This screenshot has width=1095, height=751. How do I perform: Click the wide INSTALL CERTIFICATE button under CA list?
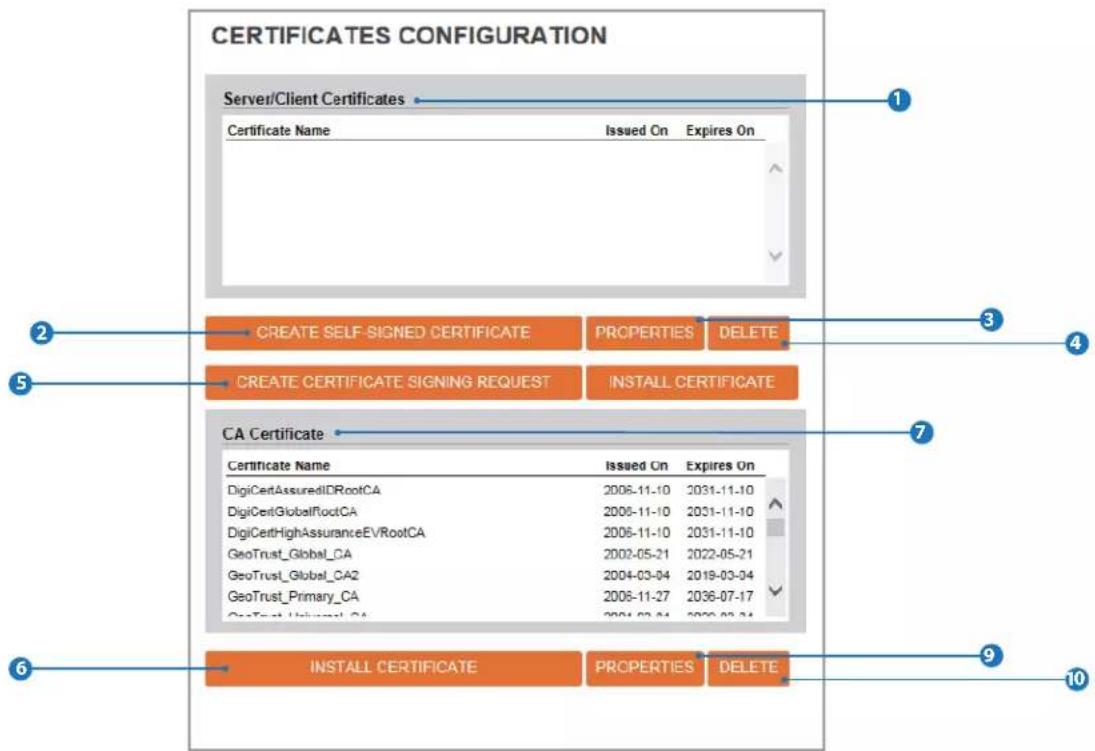point(393,668)
